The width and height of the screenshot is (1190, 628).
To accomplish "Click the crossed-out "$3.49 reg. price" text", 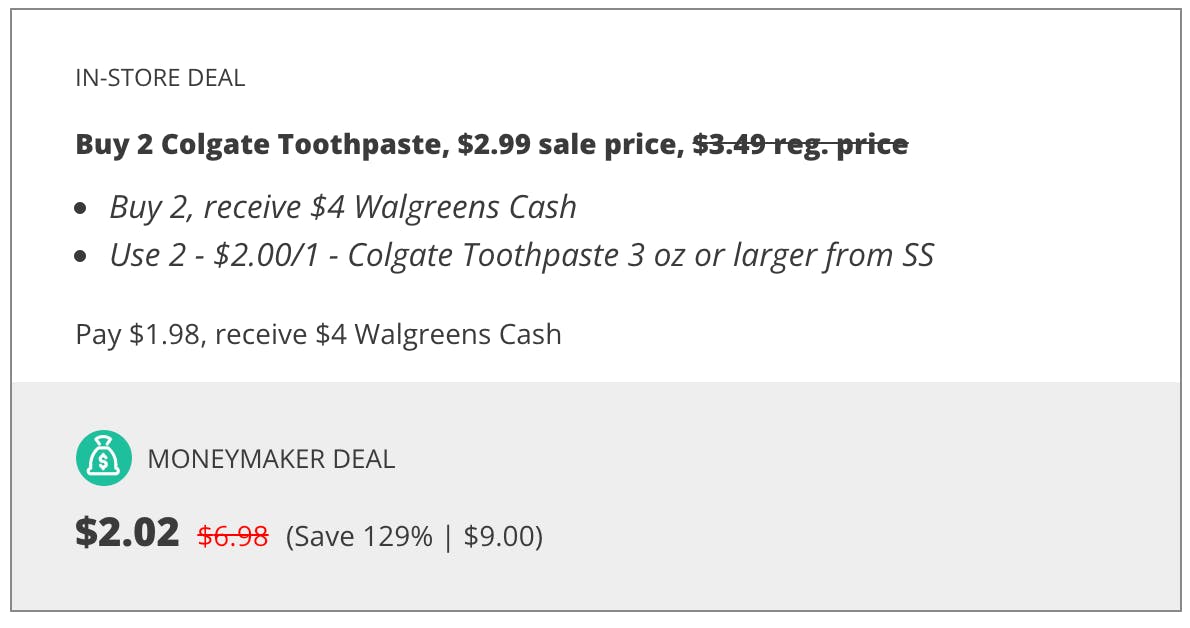I will click(x=800, y=145).
